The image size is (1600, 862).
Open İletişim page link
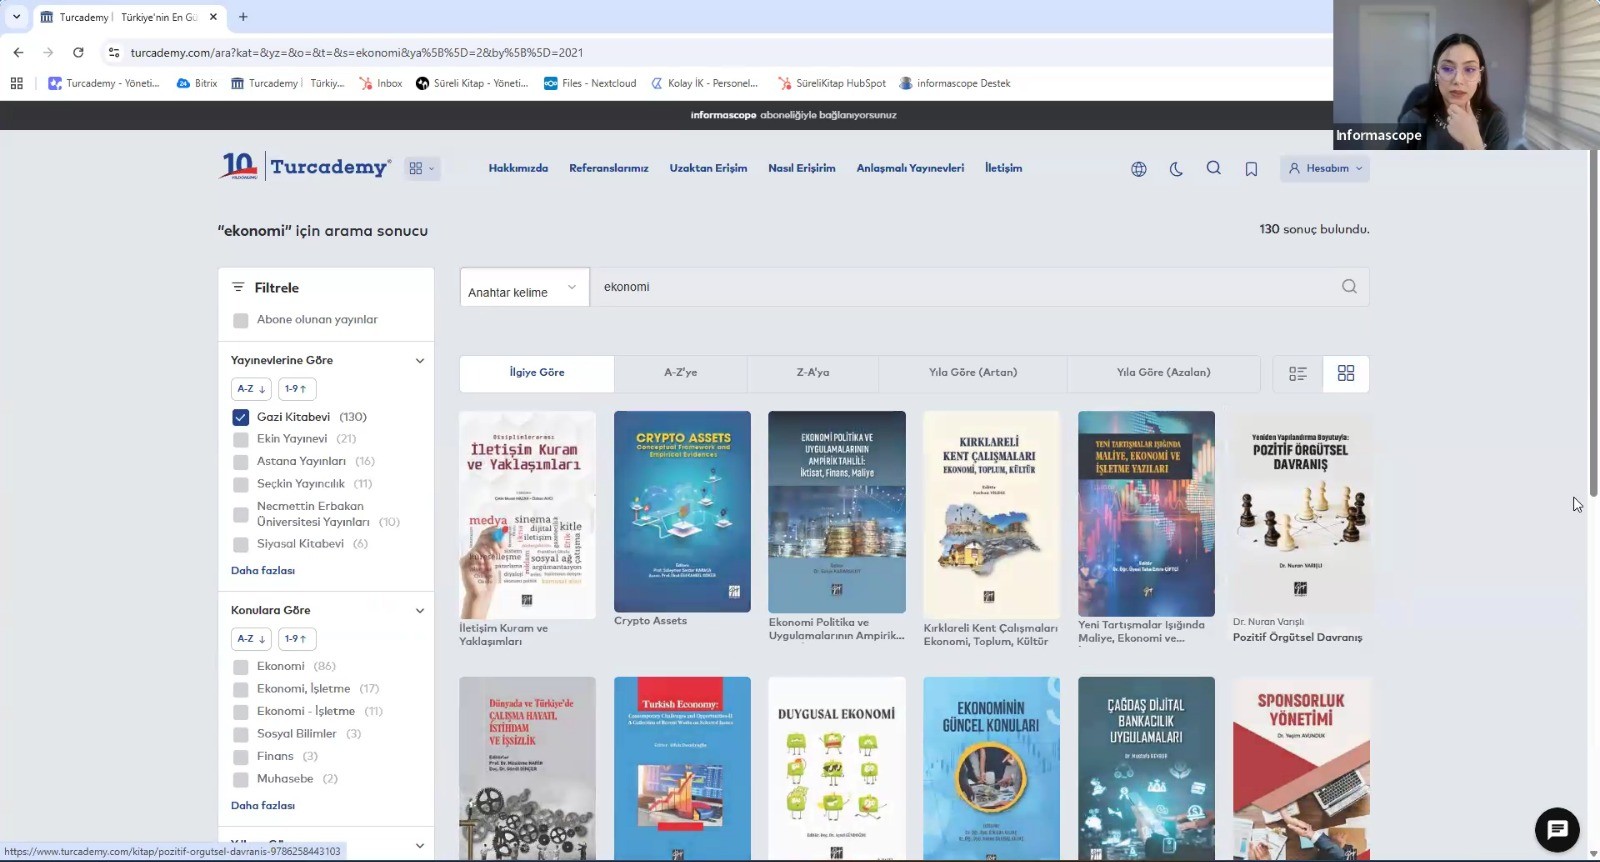[1003, 168]
